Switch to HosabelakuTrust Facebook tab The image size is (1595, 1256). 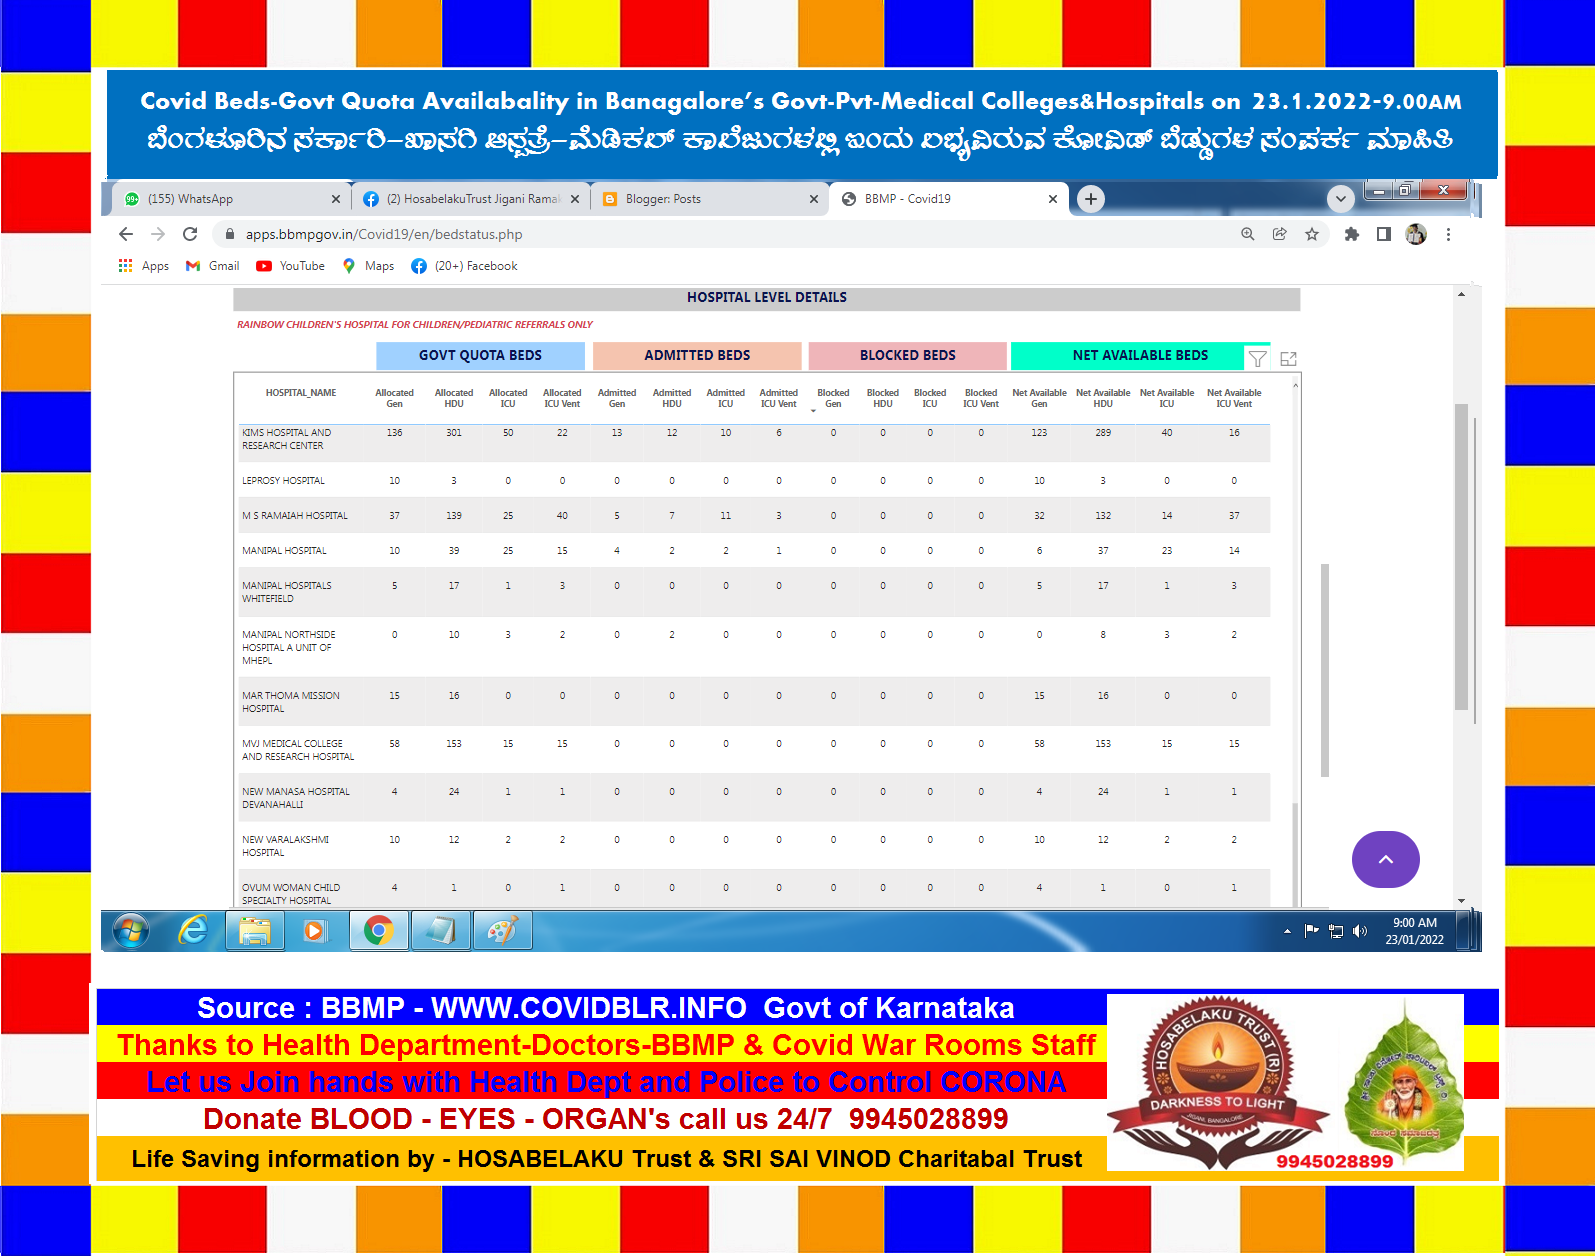tap(470, 199)
